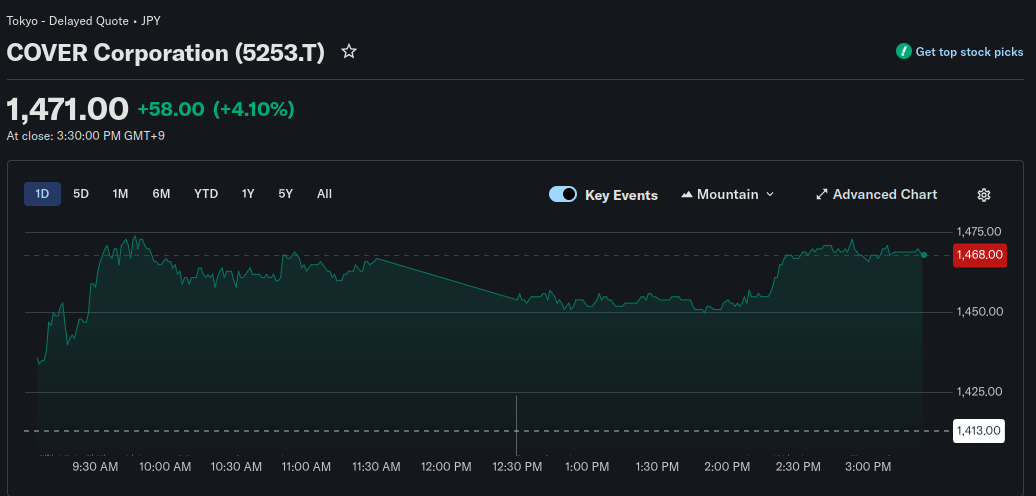Select the 1Y range
This screenshot has width=1036, height=496.
(x=248, y=194)
